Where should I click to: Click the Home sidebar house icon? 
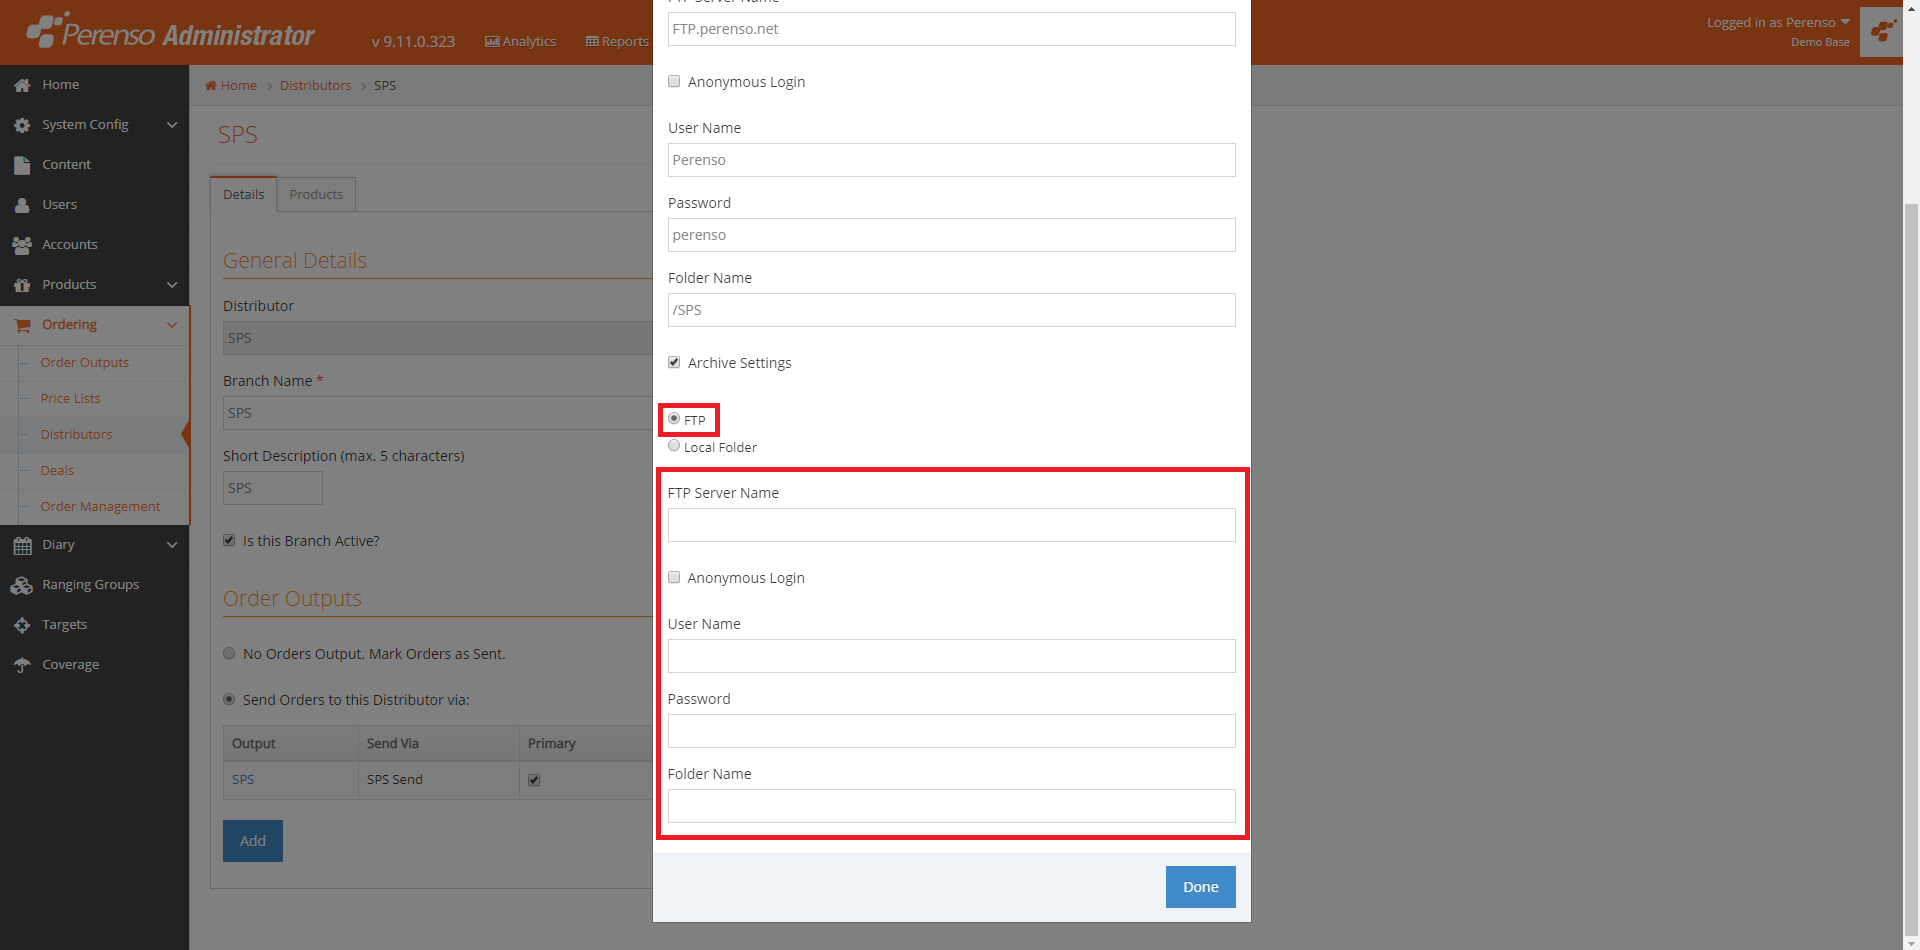[22, 85]
